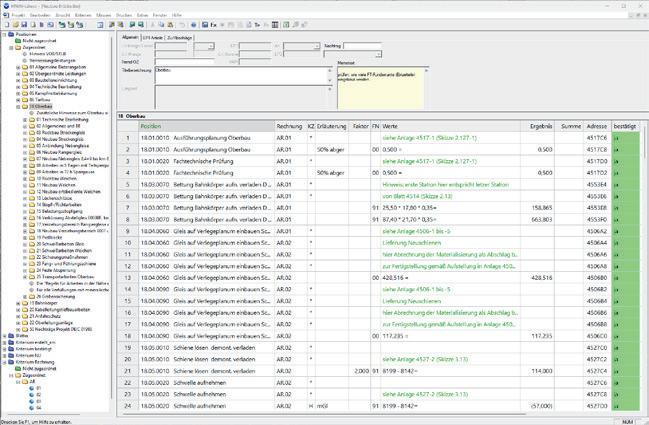Open the Bearbeiten menu
649x425 pixels.
click(40, 15)
